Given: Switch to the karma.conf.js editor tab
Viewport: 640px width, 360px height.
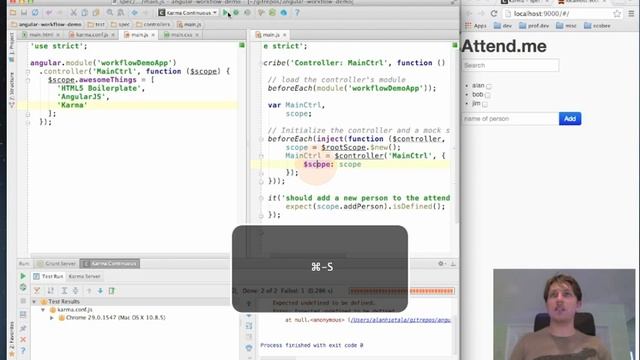Looking at the screenshot, I should coord(92,35).
